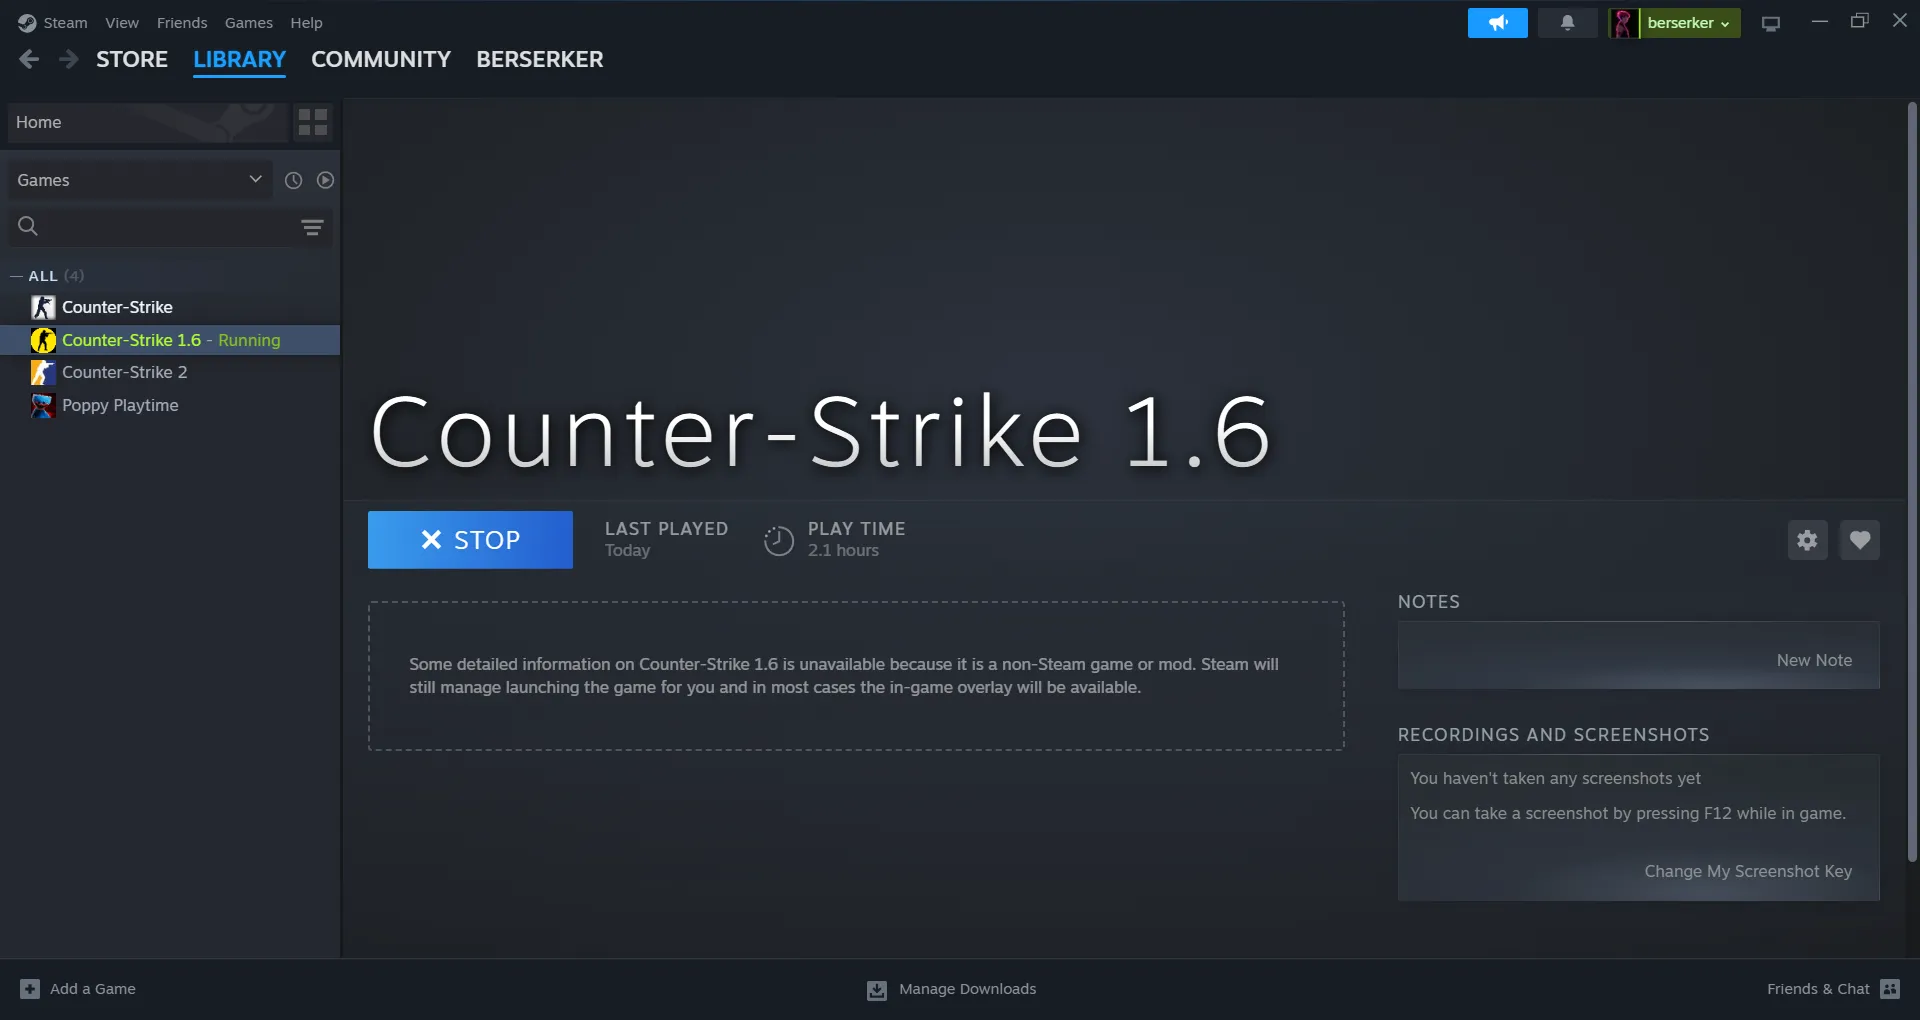The image size is (1920, 1020).
Task: Open the Steam menu
Action: pyautogui.click(x=65, y=23)
